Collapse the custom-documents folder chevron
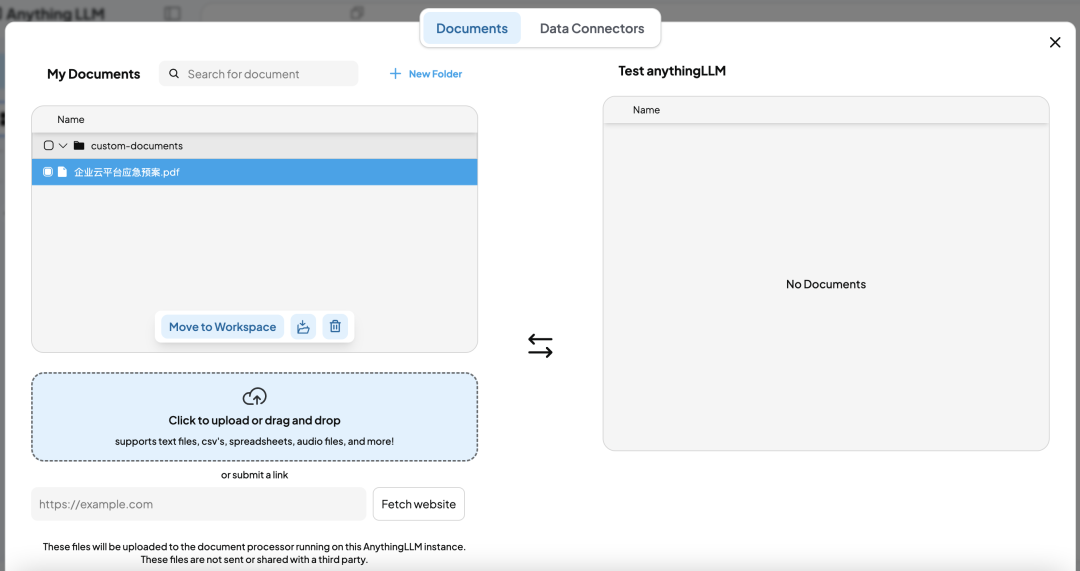Viewport: 1080px width, 571px height. click(63, 145)
